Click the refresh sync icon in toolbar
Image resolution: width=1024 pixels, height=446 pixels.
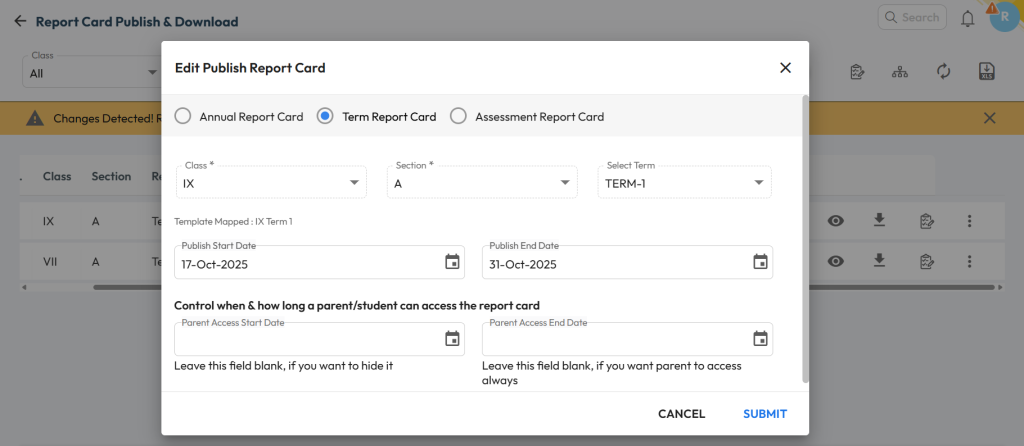coord(943,72)
